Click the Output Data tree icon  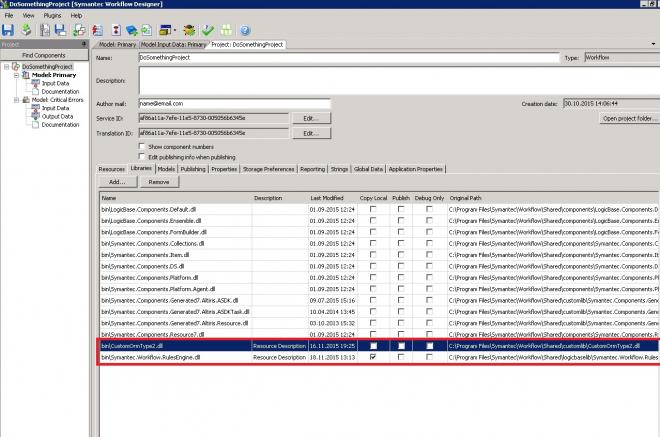pos(36,116)
